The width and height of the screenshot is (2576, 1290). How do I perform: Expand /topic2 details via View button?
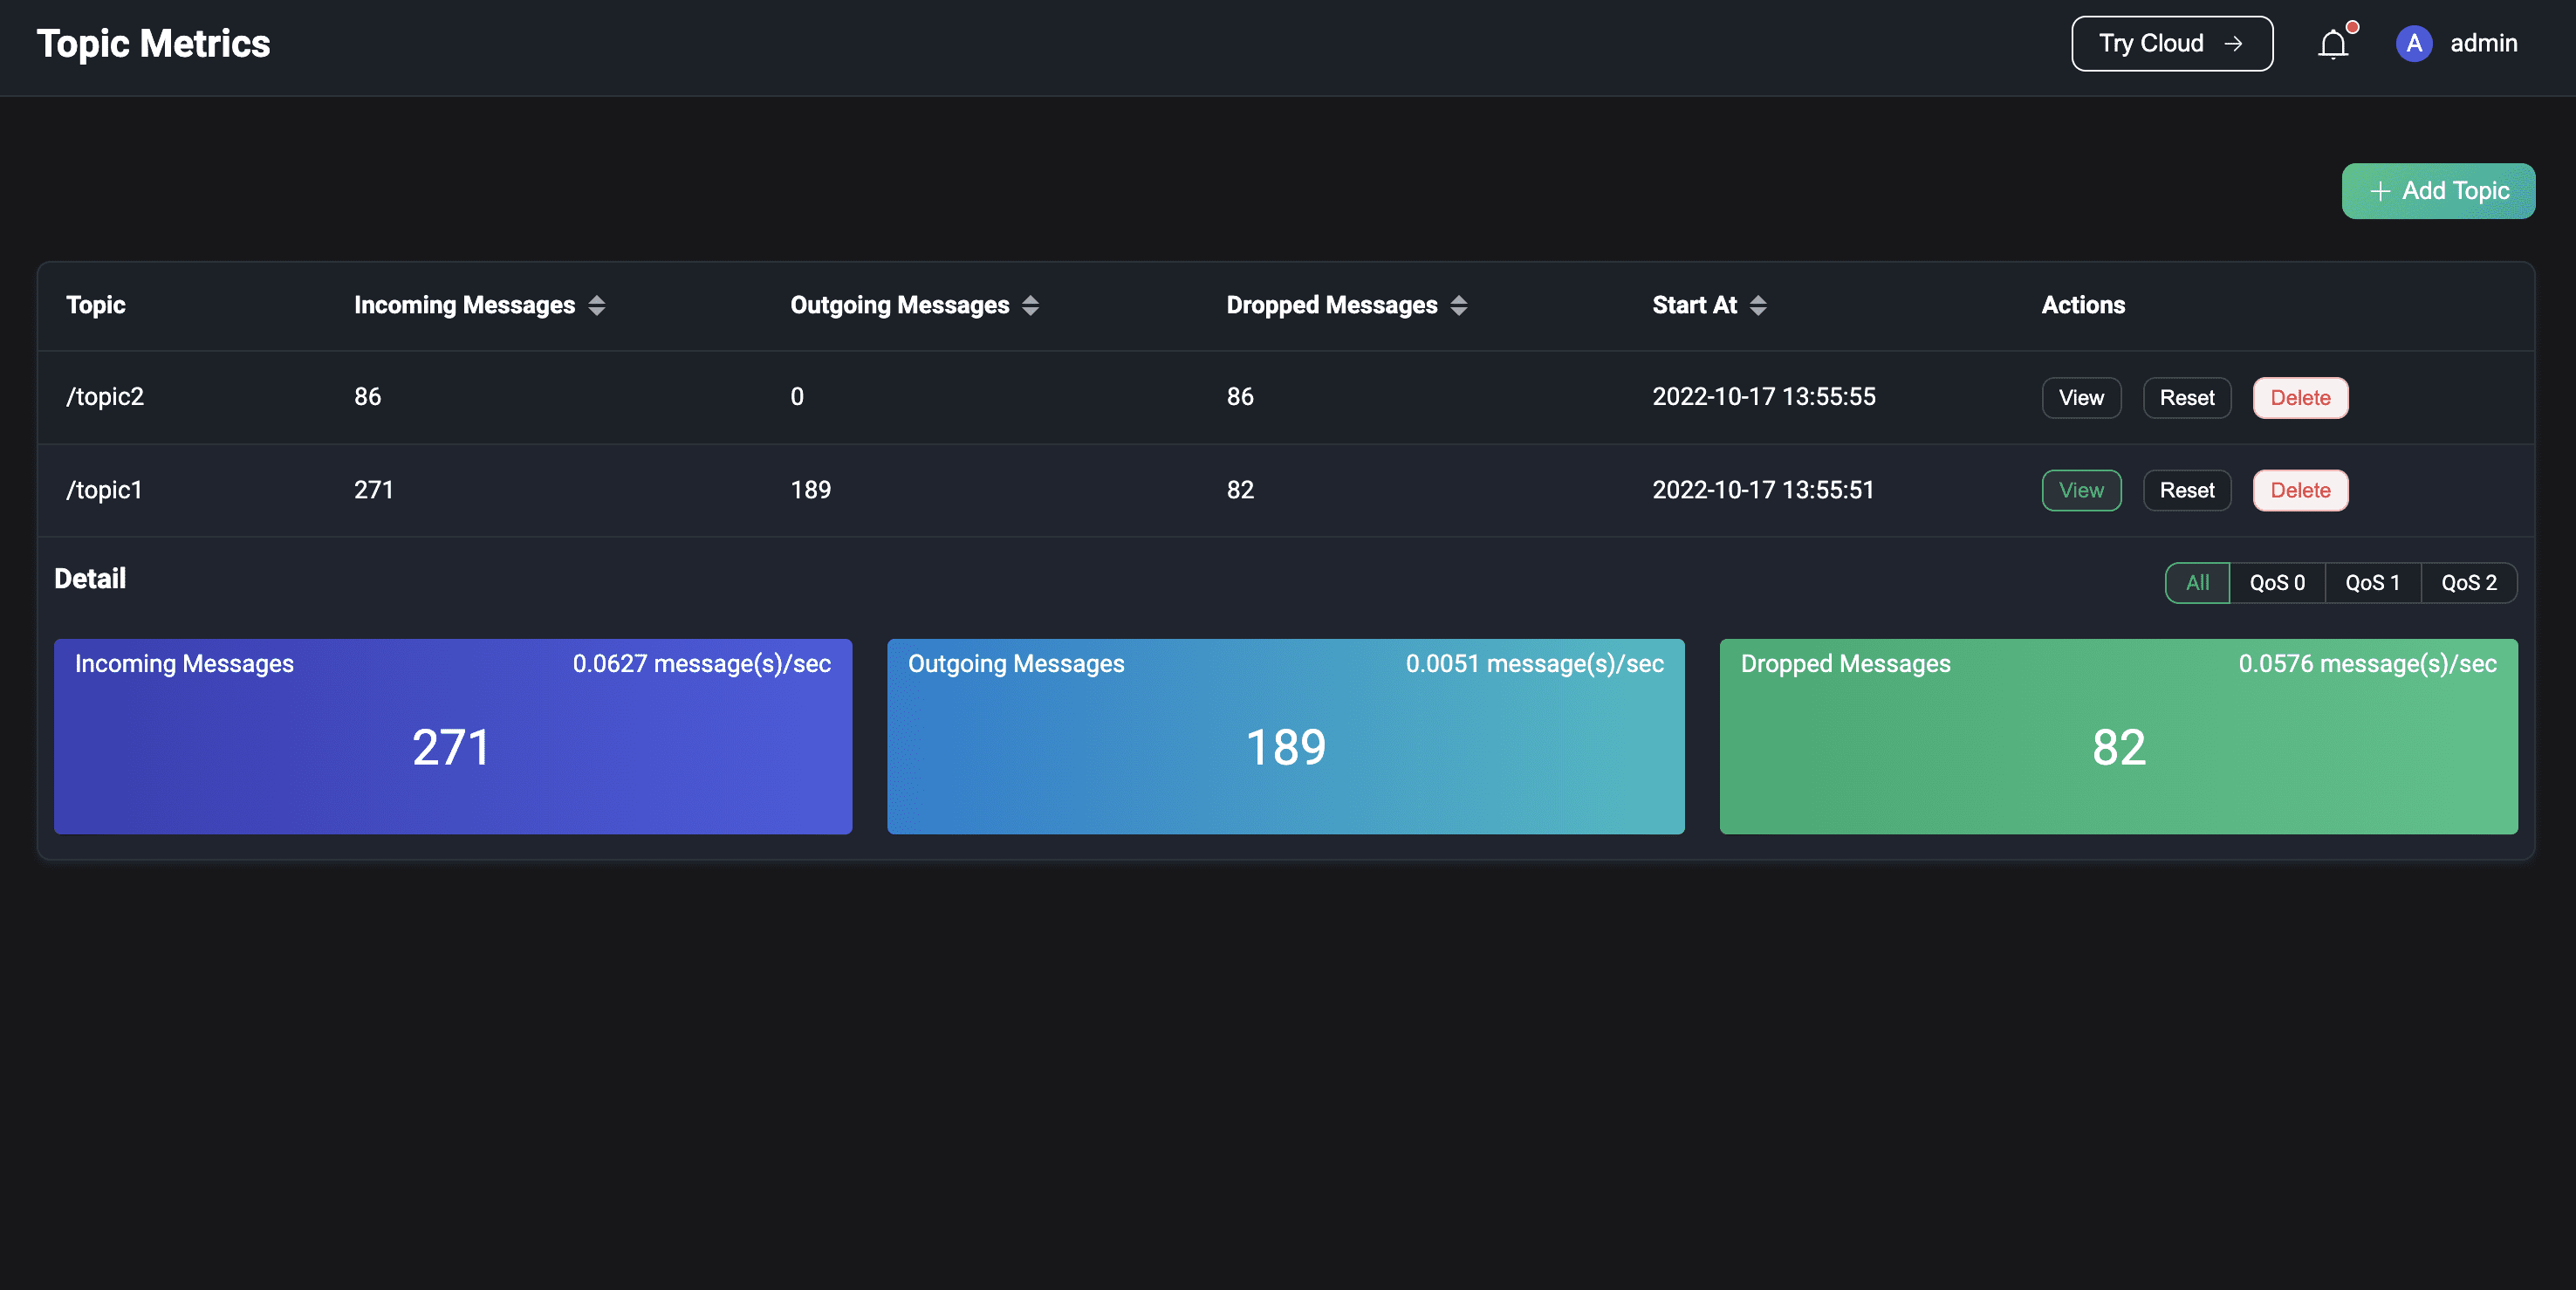click(2081, 398)
